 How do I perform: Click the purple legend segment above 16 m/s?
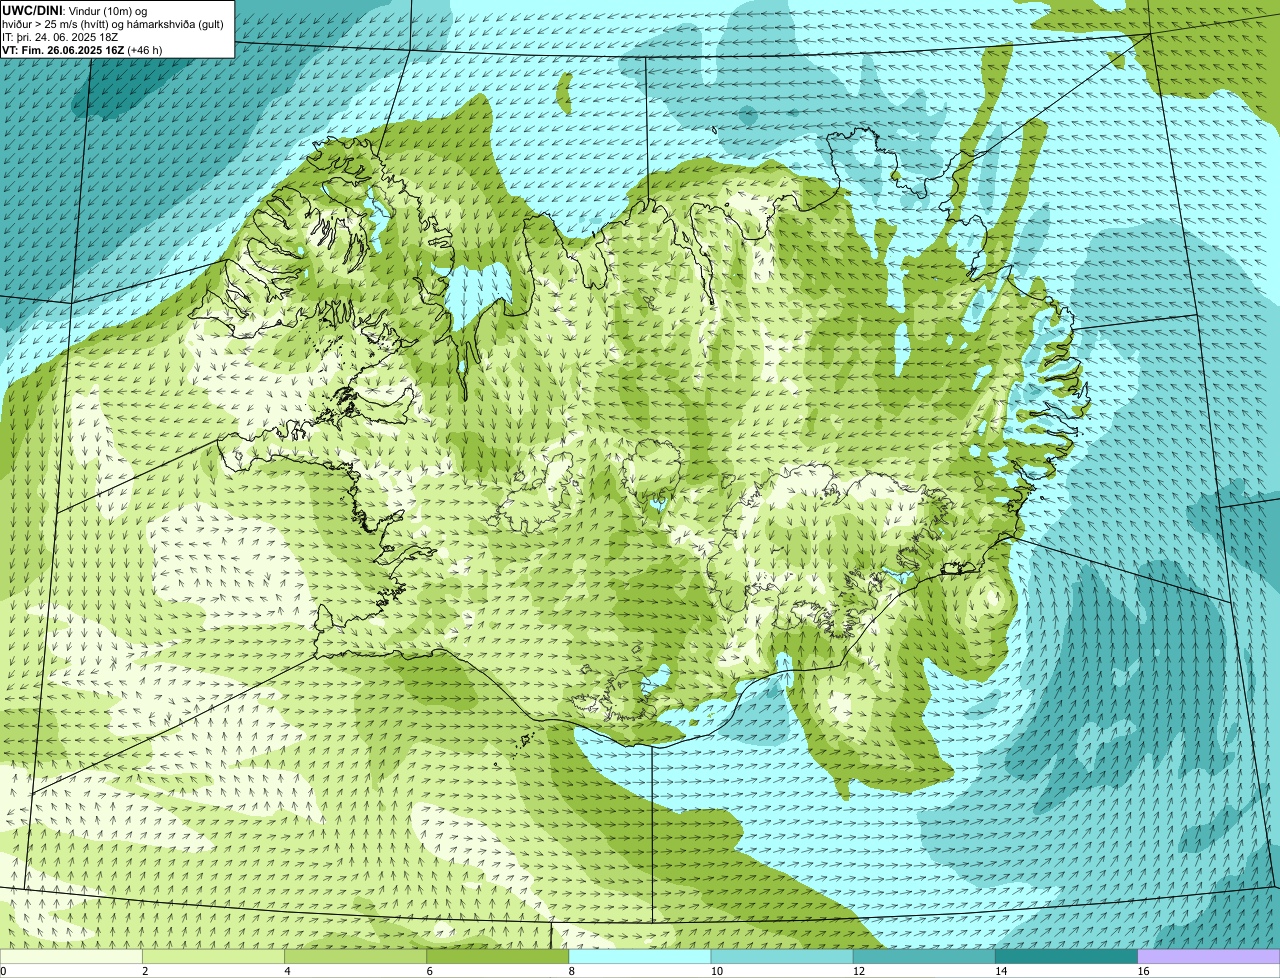click(x=1209, y=957)
